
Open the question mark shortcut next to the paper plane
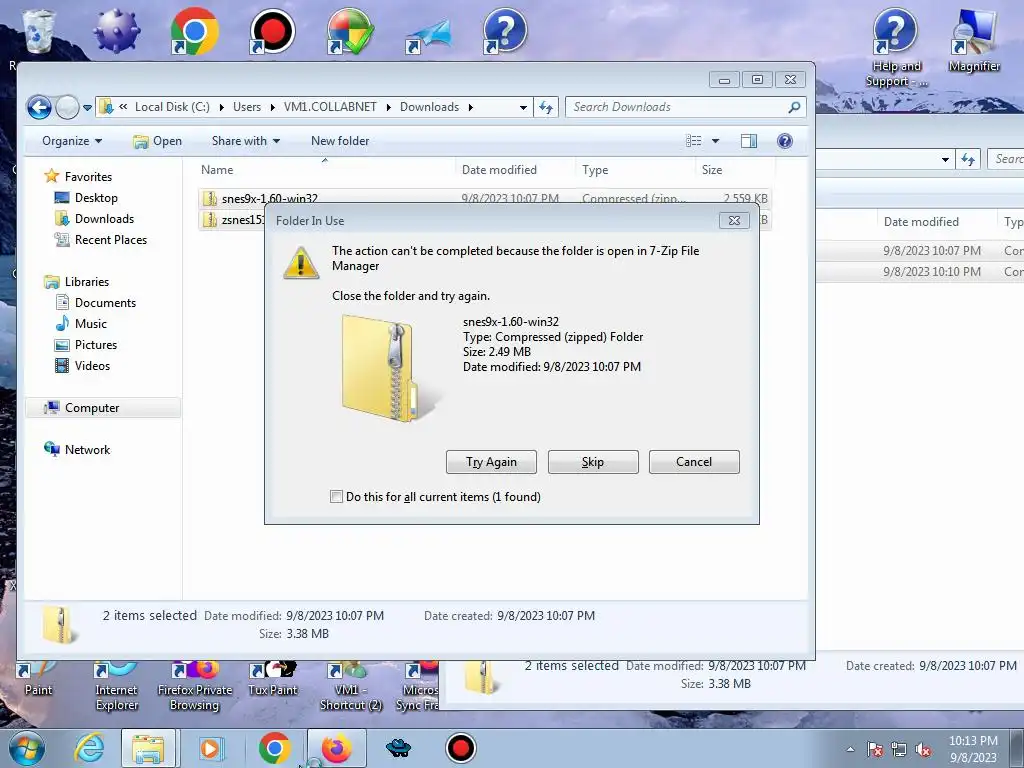[x=505, y=31]
